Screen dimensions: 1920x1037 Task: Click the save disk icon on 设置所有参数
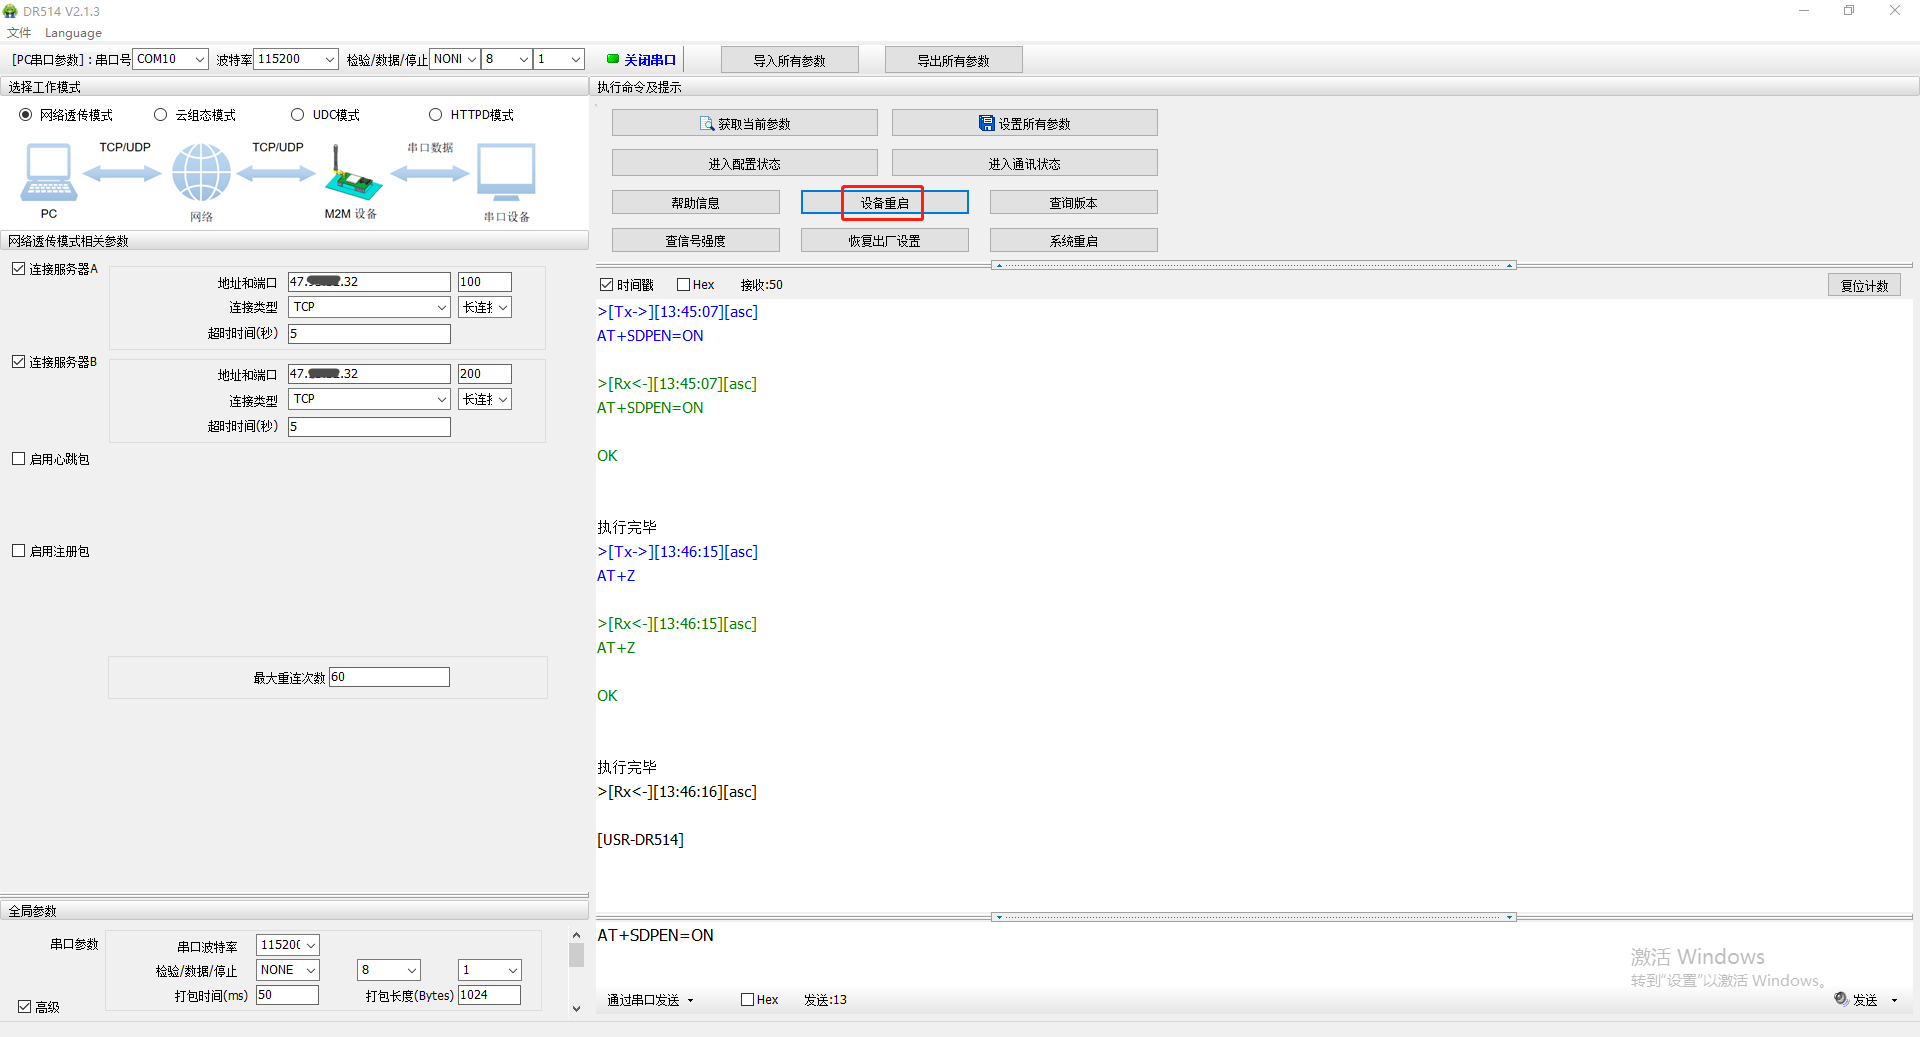[x=986, y=124]
